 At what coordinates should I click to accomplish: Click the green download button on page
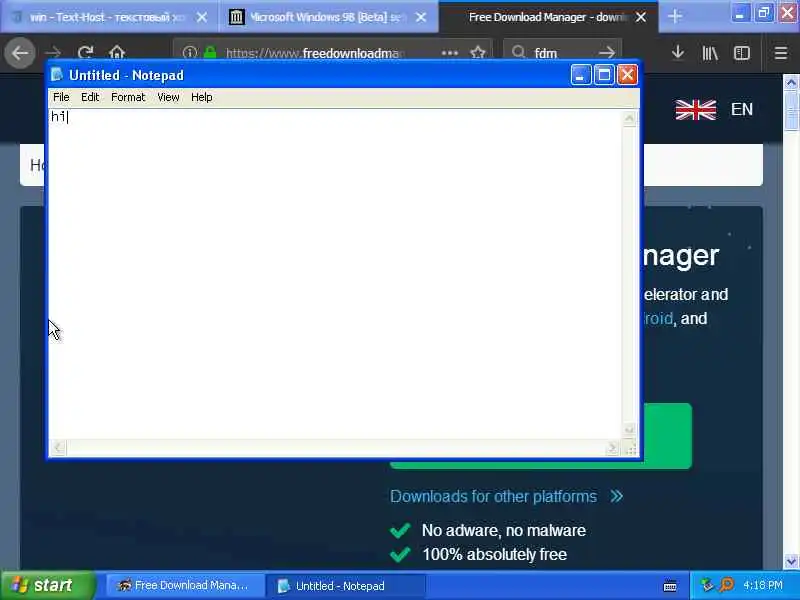coord(666,436)
